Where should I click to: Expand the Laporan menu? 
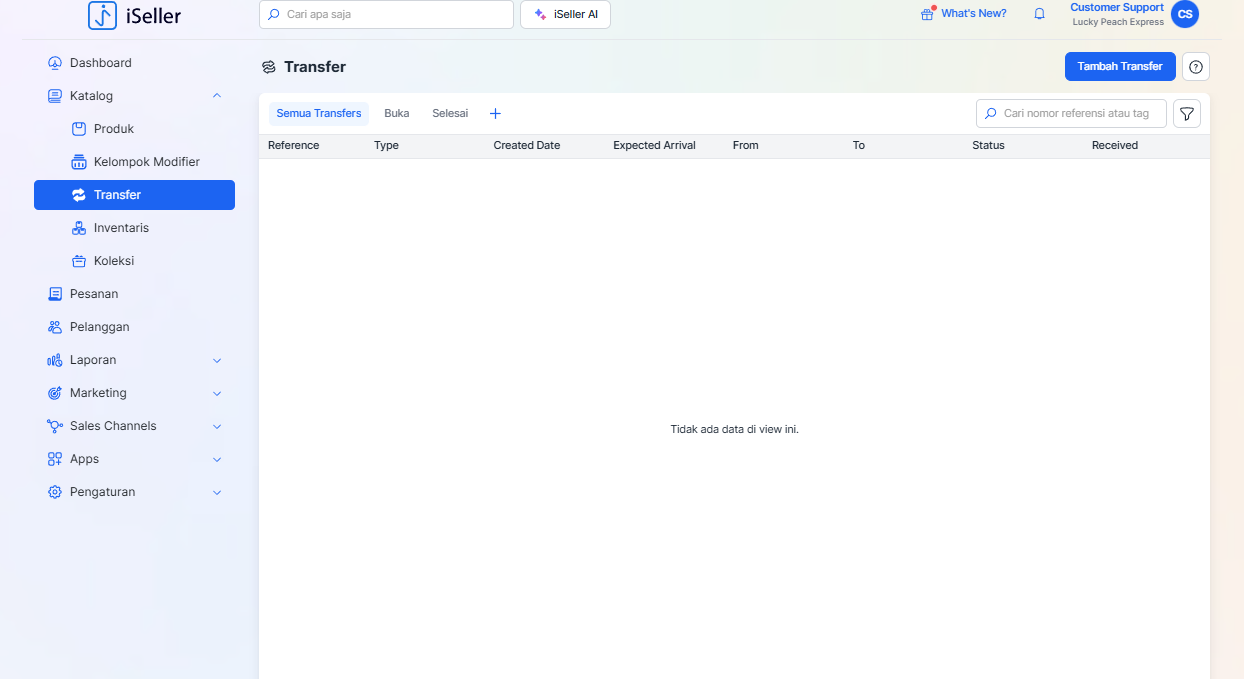pos(217,360)
